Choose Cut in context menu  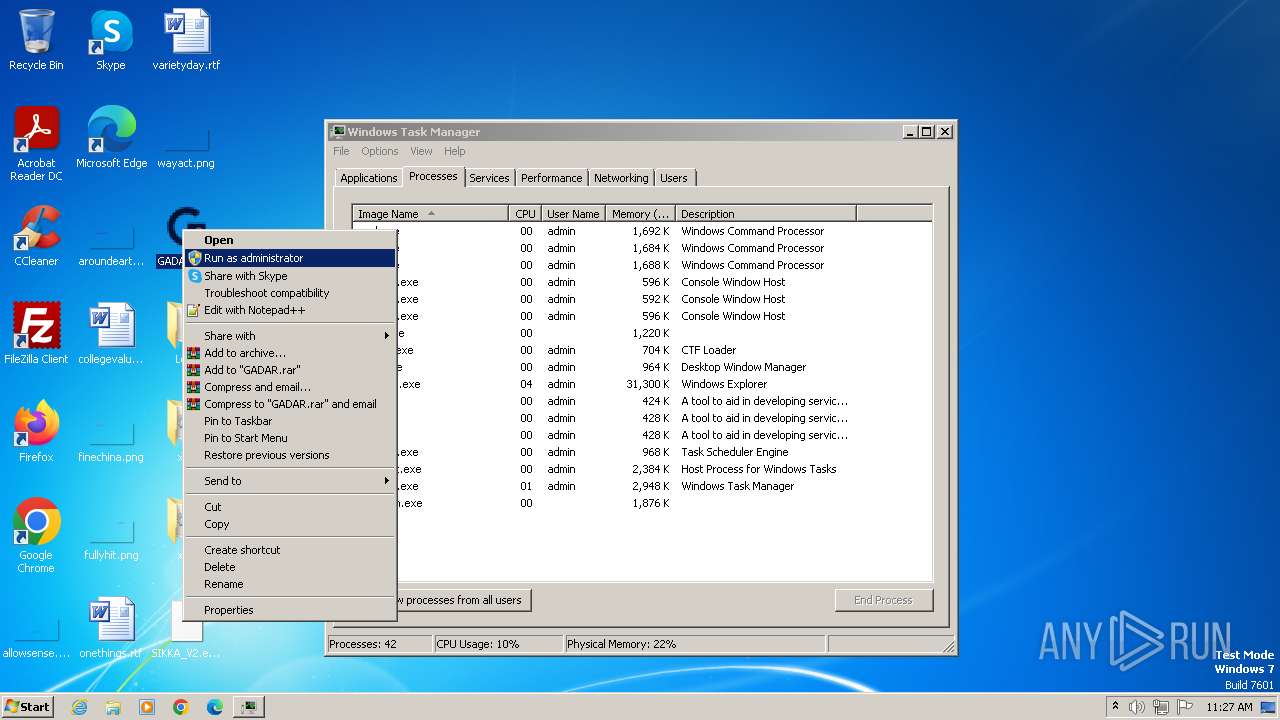pyautogui.click(x=290, y=507)
